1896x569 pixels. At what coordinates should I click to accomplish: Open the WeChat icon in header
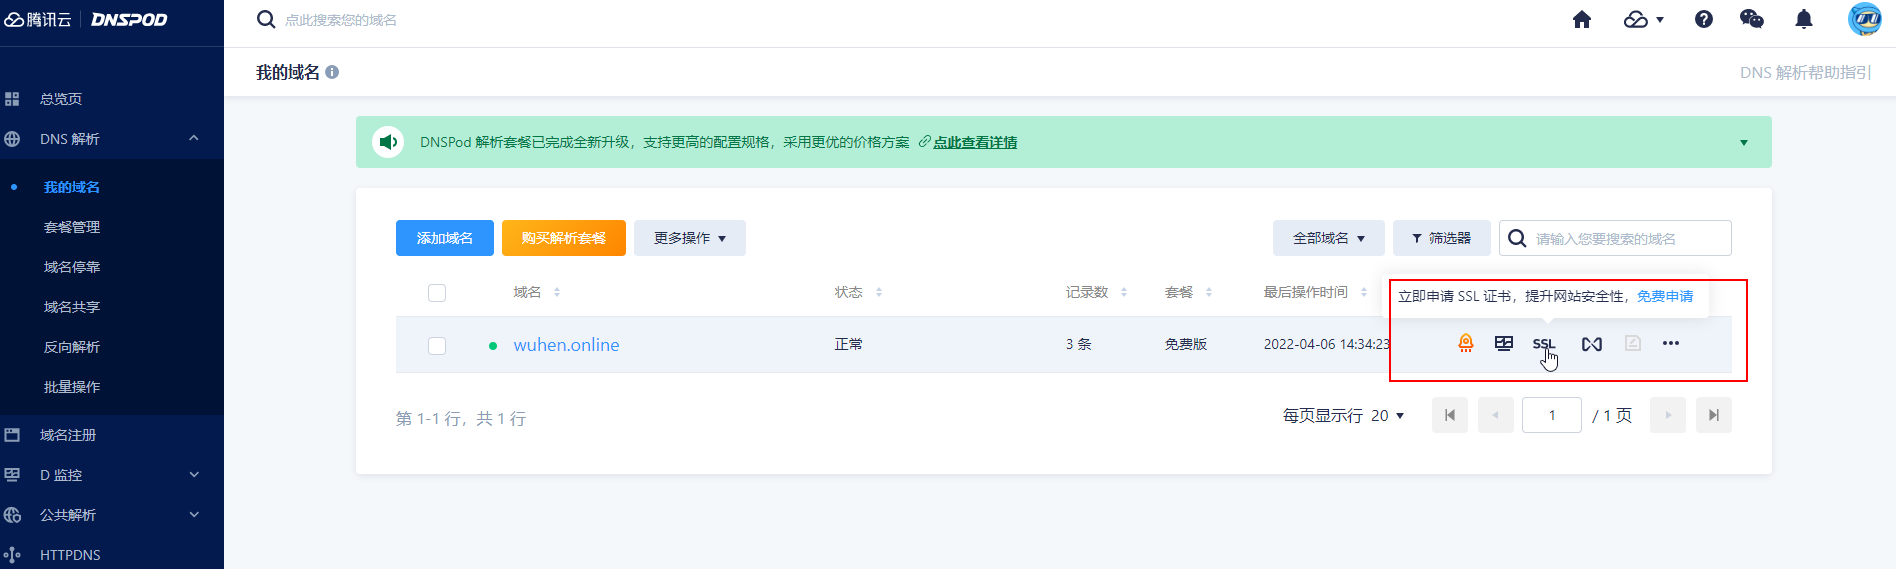tap(1752, 20)
